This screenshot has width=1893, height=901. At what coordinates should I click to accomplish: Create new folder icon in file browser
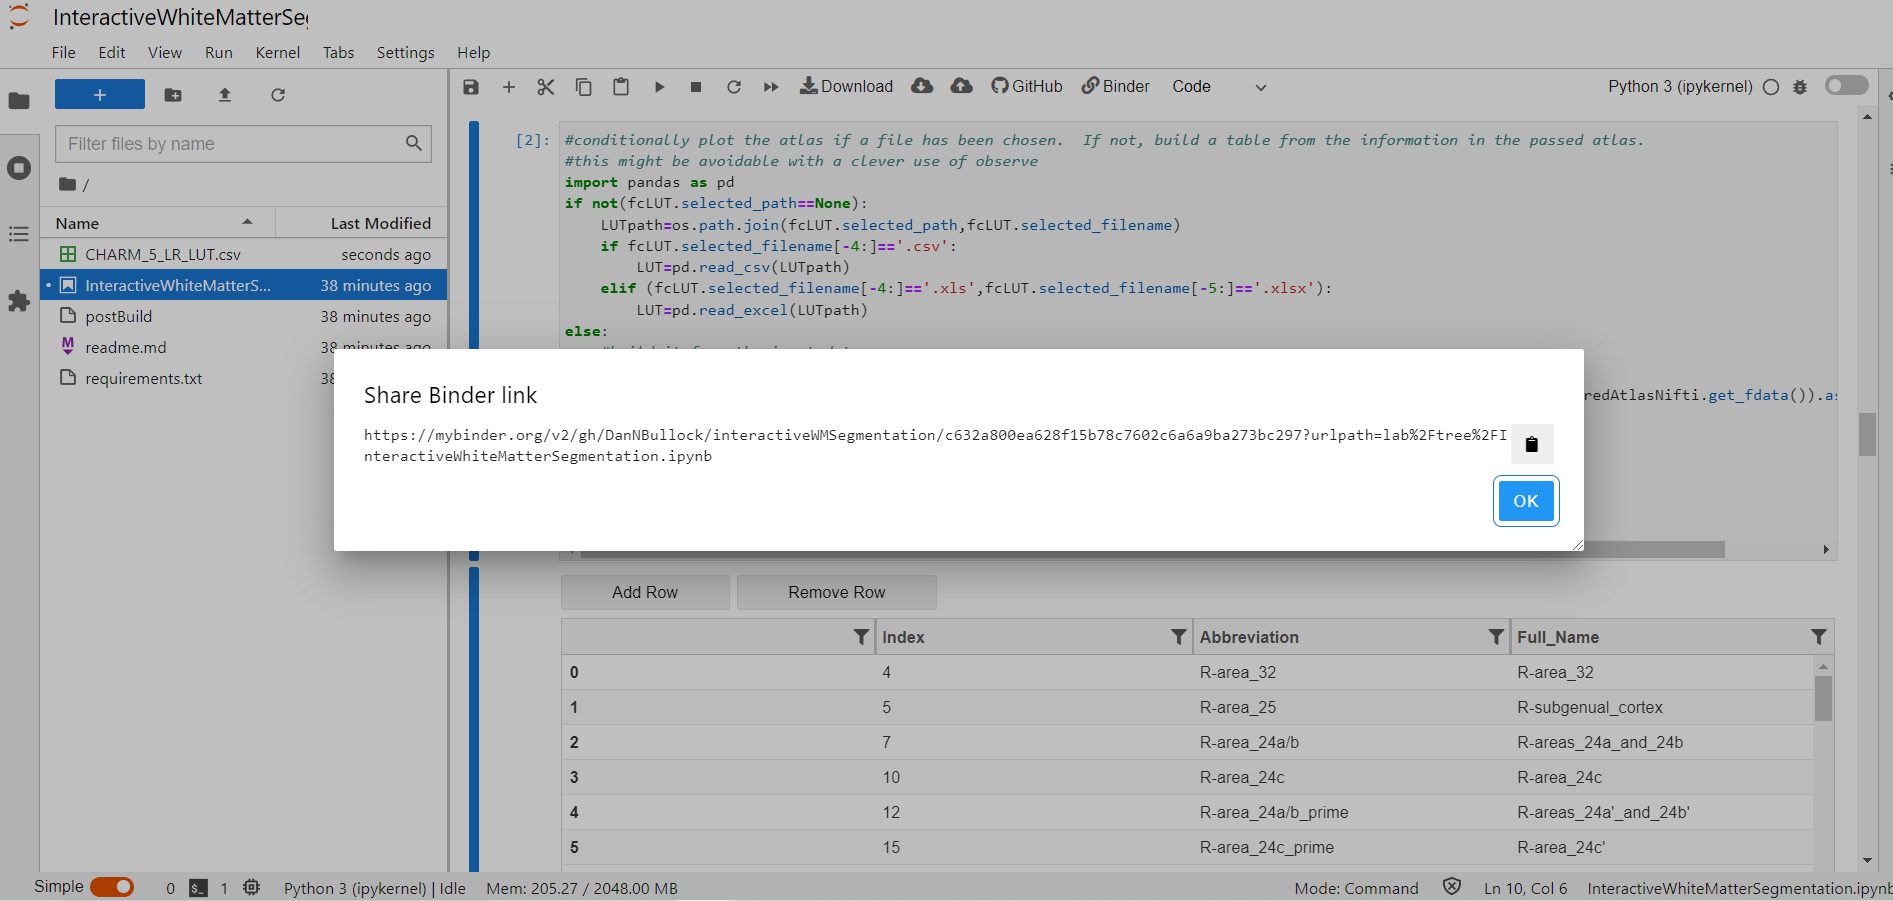coord(173,95)
